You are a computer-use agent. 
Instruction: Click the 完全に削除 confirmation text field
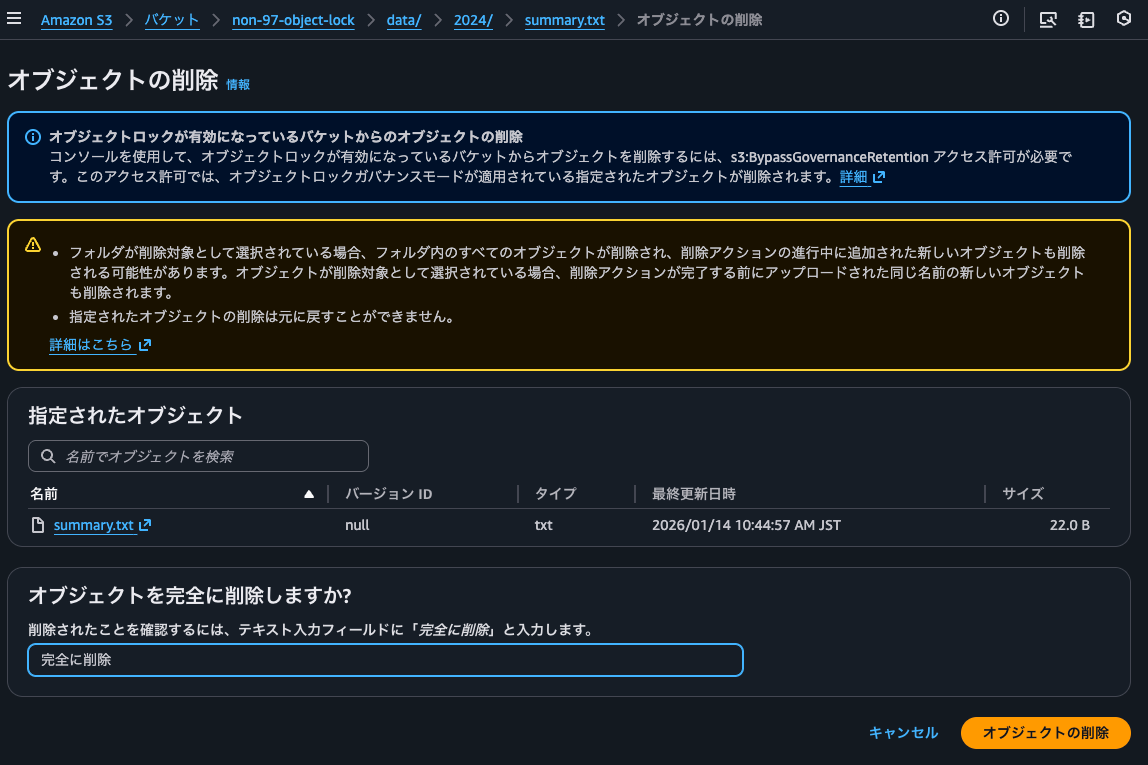pos(385,660)
